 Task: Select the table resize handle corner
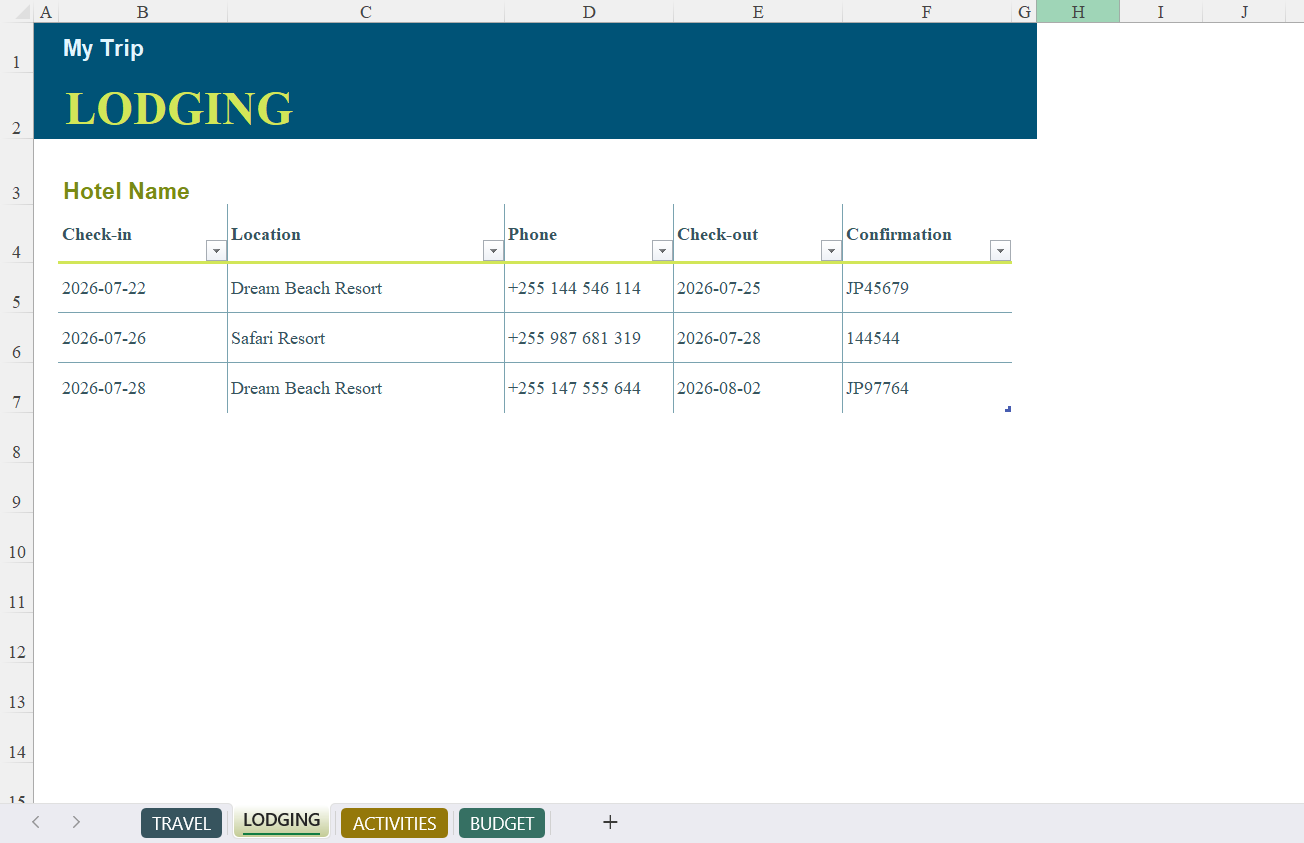[x=1008, y=408]
